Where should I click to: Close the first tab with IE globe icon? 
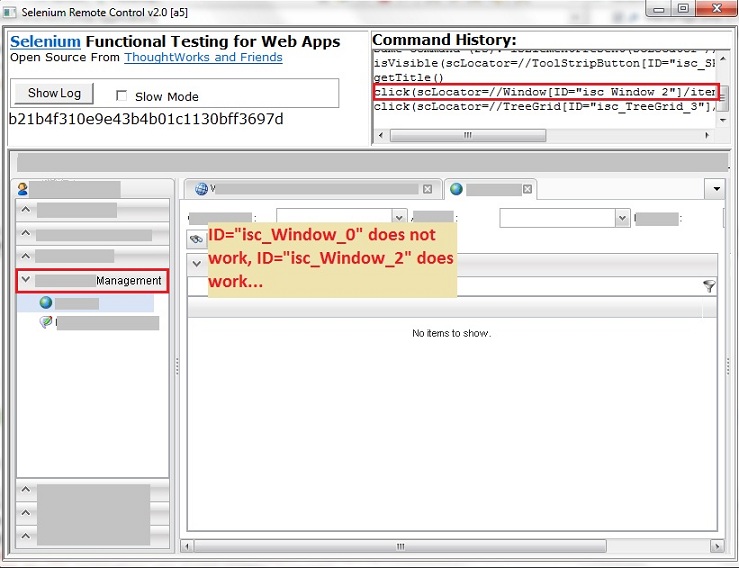[428, 189]
